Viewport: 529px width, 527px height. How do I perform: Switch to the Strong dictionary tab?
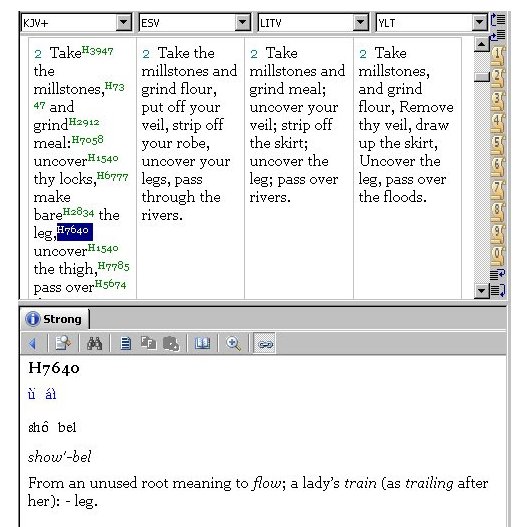point(55,319)
